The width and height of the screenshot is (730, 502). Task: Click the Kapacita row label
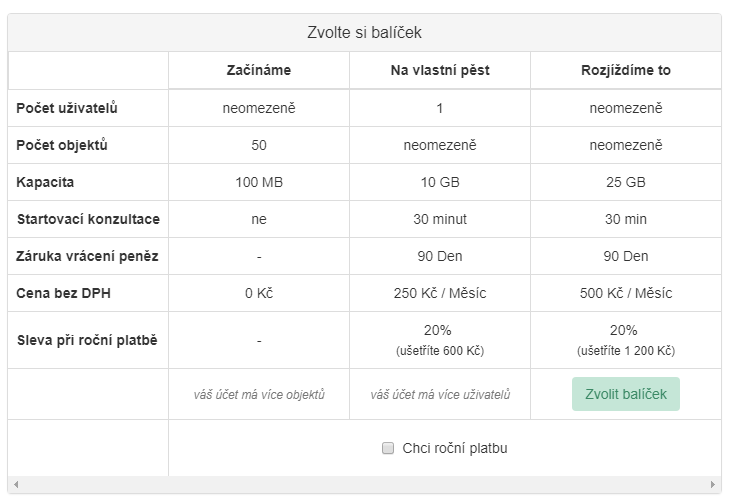[45, 182]
